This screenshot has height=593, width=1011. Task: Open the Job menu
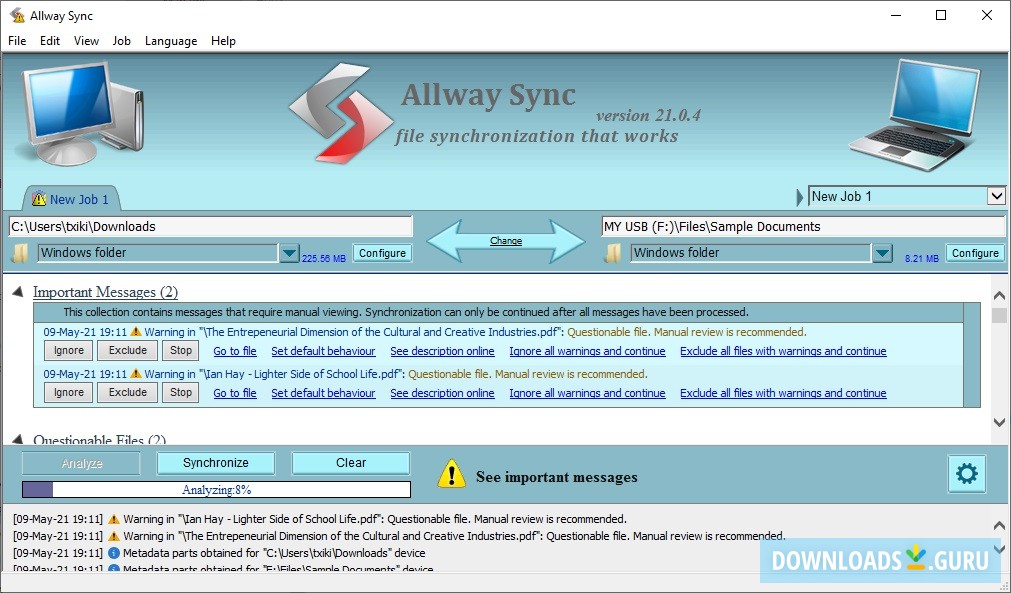tap(121, 41)
